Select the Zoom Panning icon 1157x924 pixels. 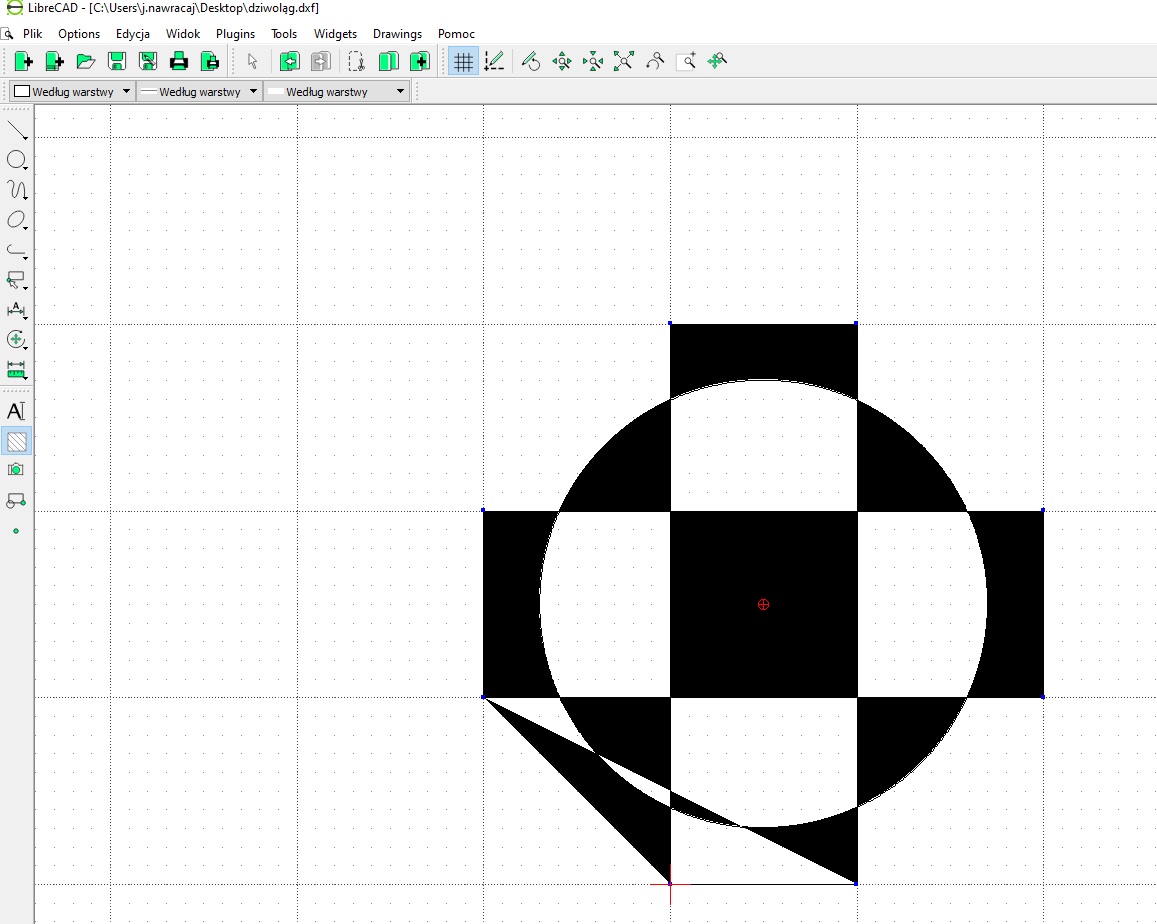point(717,61)
